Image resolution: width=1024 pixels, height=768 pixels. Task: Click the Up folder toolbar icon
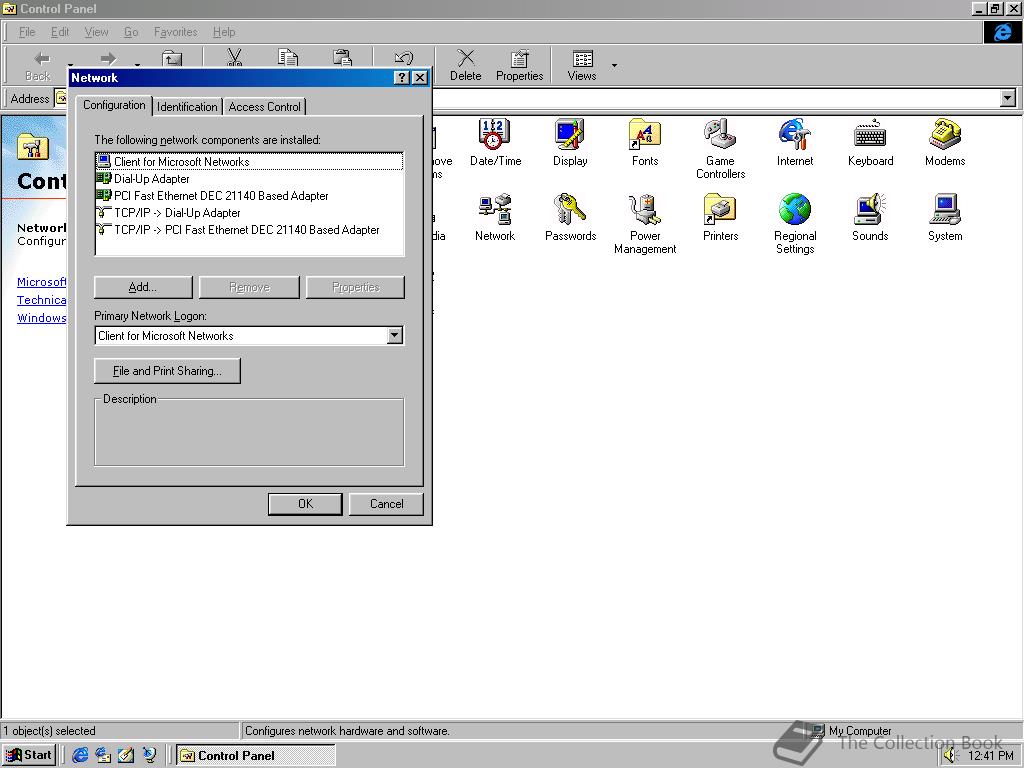click(172, 57)
